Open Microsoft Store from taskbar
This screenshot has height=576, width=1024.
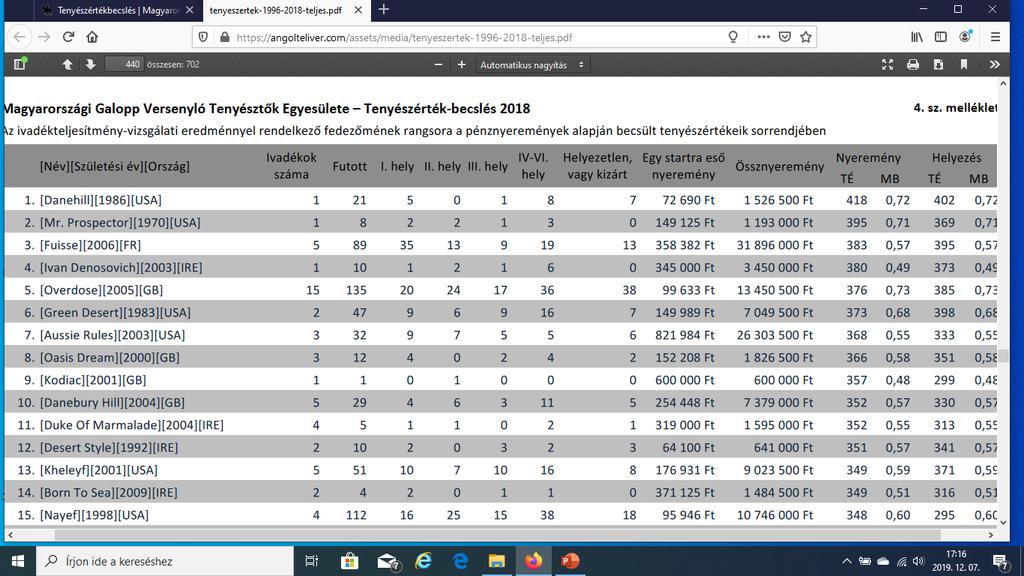coord(349,561)
